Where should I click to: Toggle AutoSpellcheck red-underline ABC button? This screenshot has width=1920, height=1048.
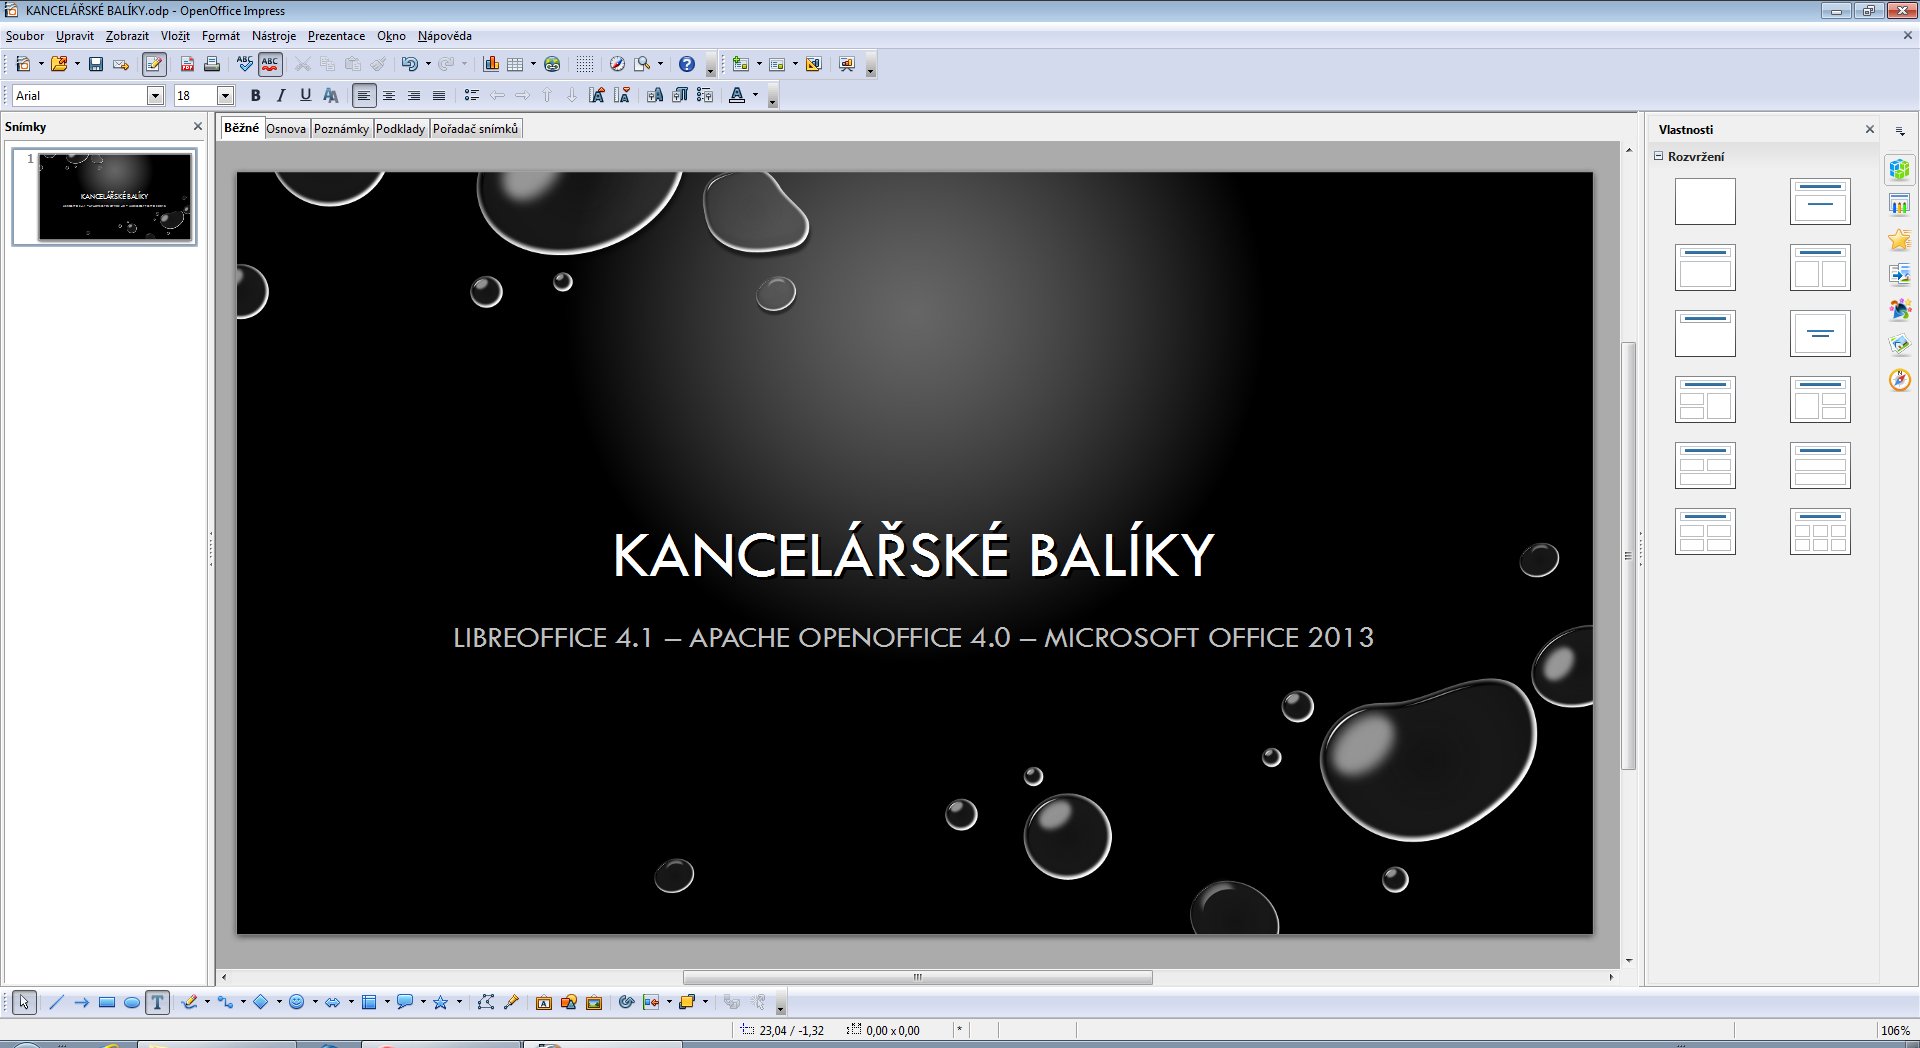pos(270,64)
